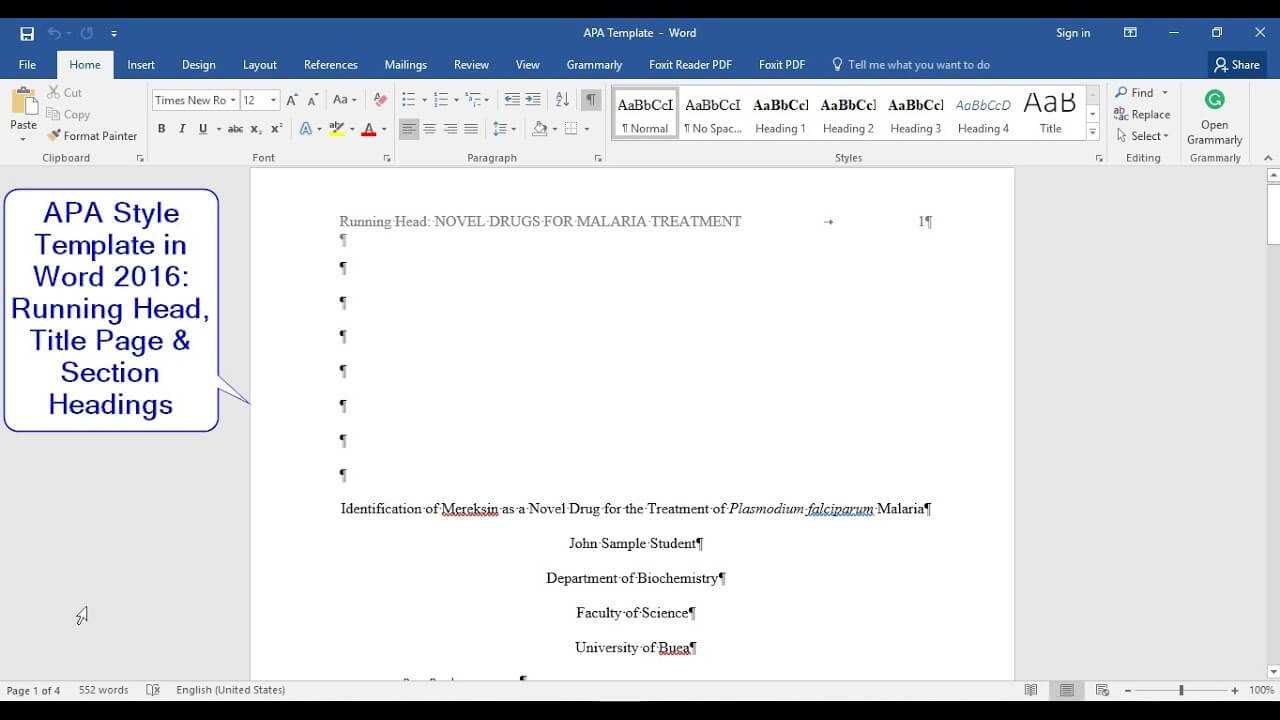Open the References tab
The height and width of the screenshot is (720, 1280).
(330, 65)
